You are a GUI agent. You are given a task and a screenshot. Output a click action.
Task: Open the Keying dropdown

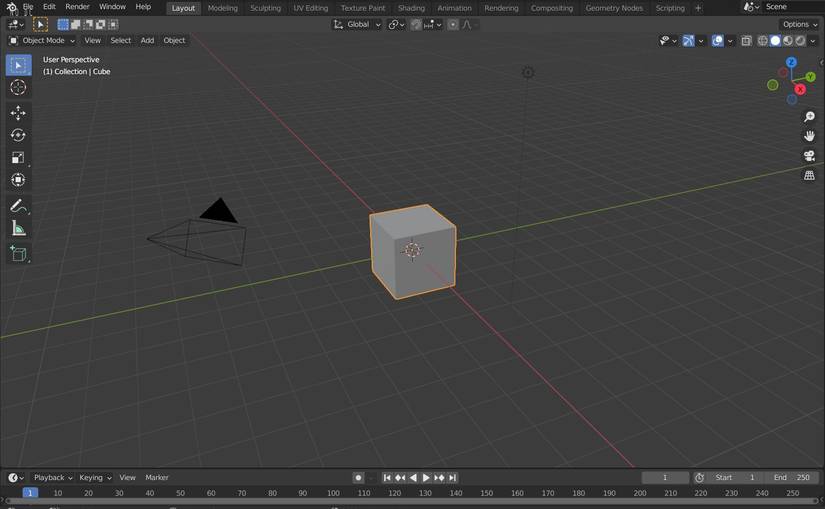(x=95, y=477)
